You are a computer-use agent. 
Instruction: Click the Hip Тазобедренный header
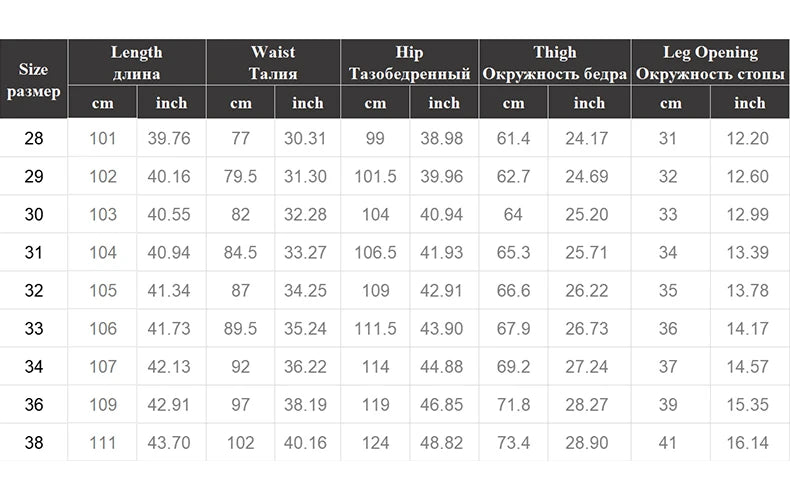[409, 62]
